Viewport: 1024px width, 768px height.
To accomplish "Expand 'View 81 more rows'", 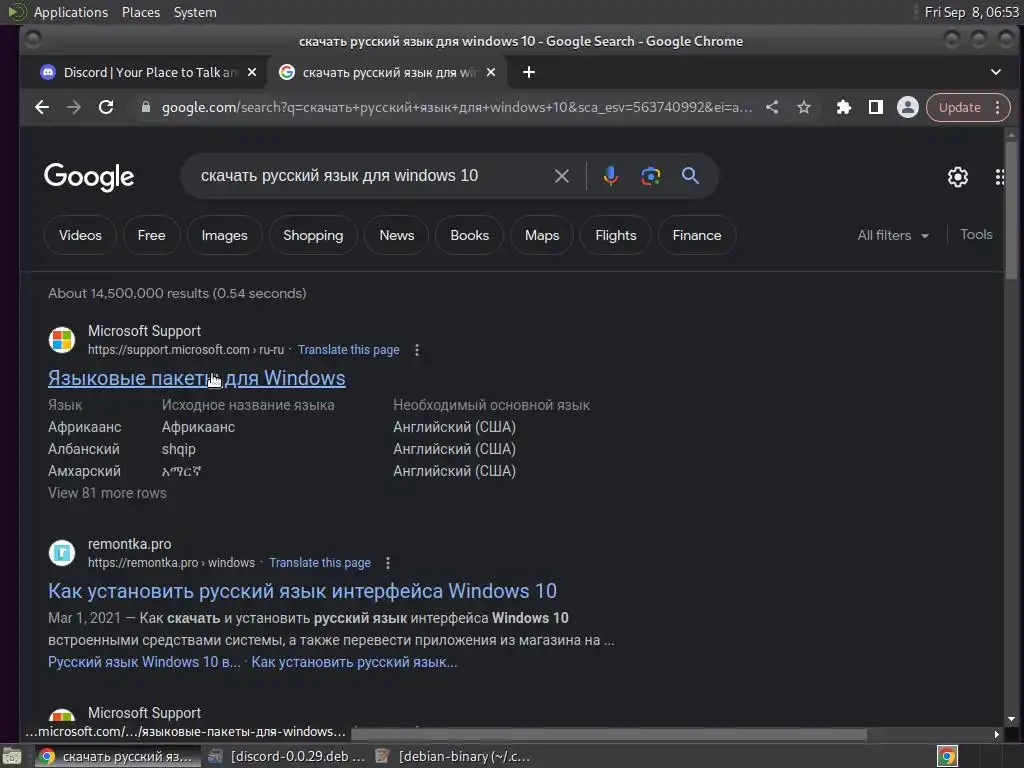I will 107,493.
